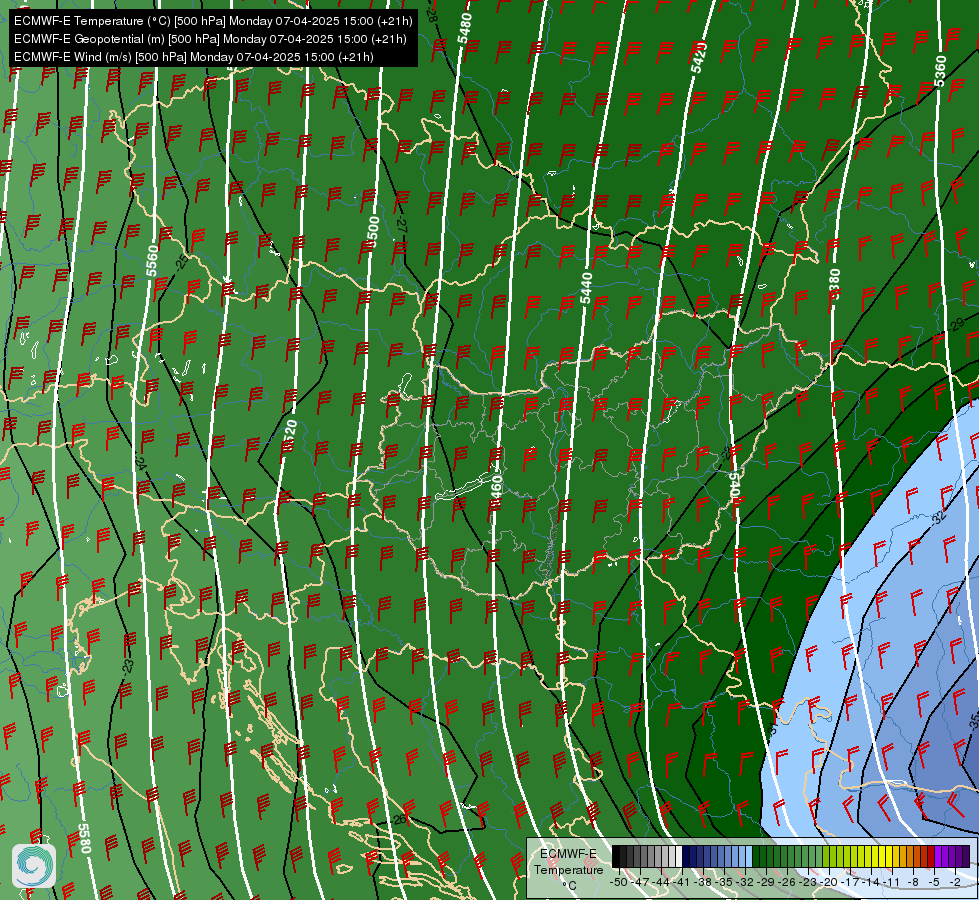Click the -24 isotherm label on the map
The height and width of the screenshot is (900, 979).
point(140,463)
